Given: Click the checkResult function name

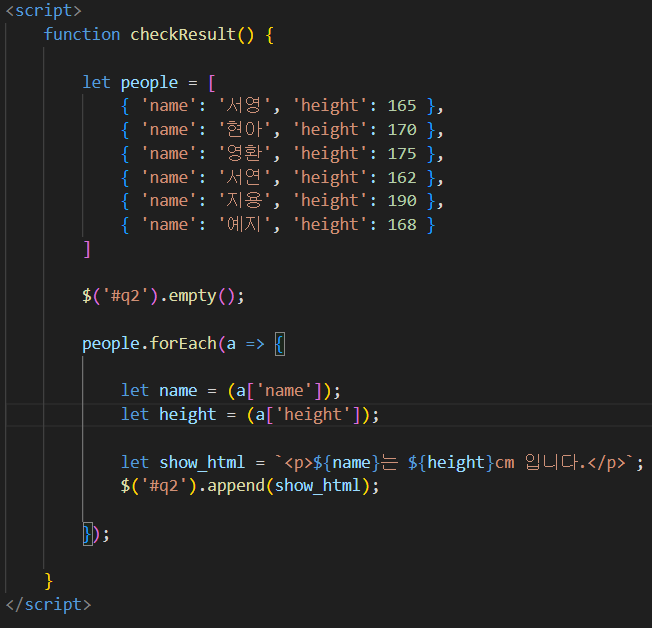Looking at the screenshot, I should pyautogui.click(x=183, y=34).
